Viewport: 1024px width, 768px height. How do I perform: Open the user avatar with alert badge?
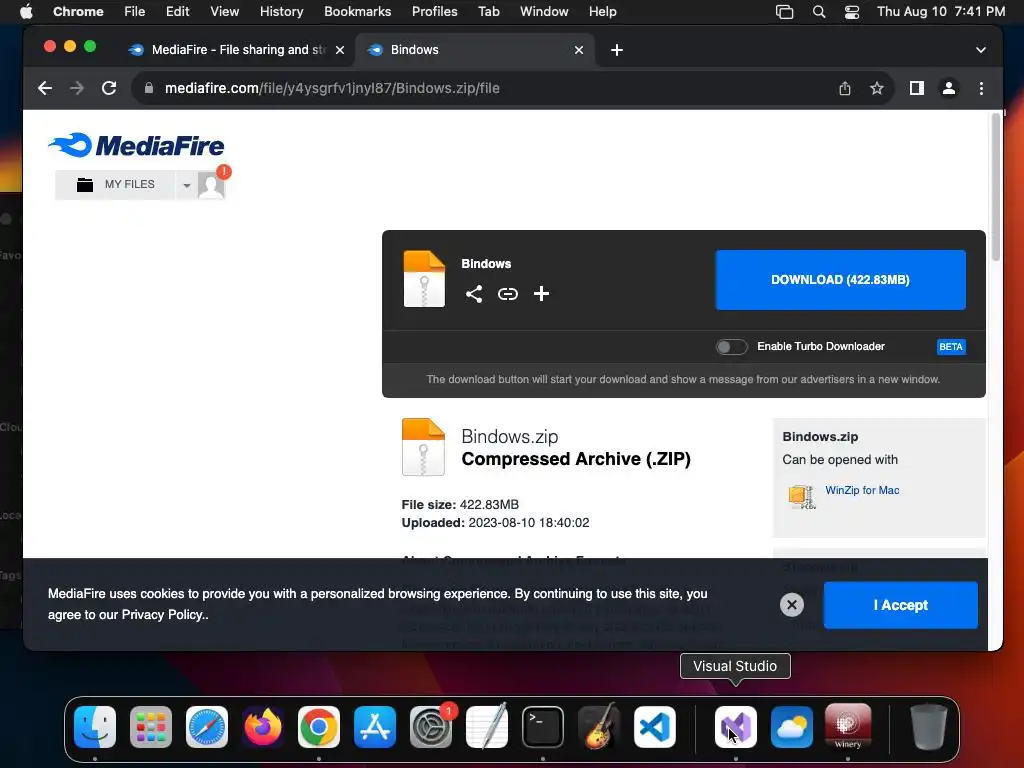(211, 185)
